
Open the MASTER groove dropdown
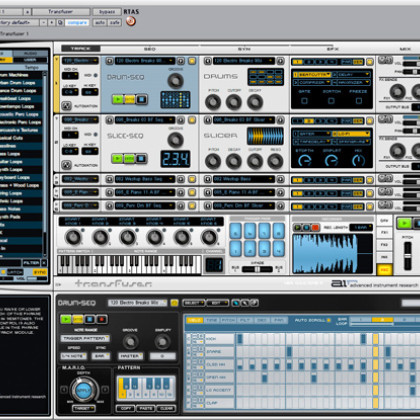pos(130,356)
